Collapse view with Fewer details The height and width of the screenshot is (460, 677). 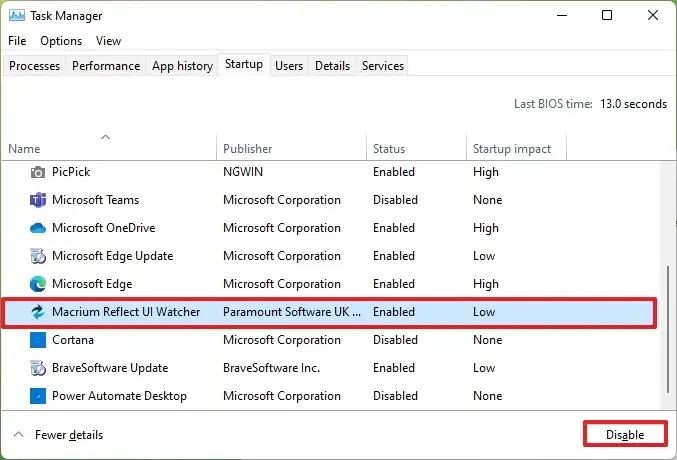tap(58, 435)
